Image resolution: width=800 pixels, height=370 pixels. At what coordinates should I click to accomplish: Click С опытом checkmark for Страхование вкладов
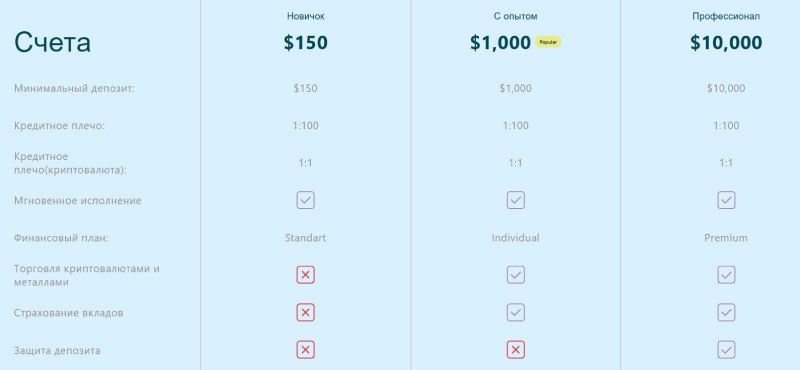pos(515,312)
